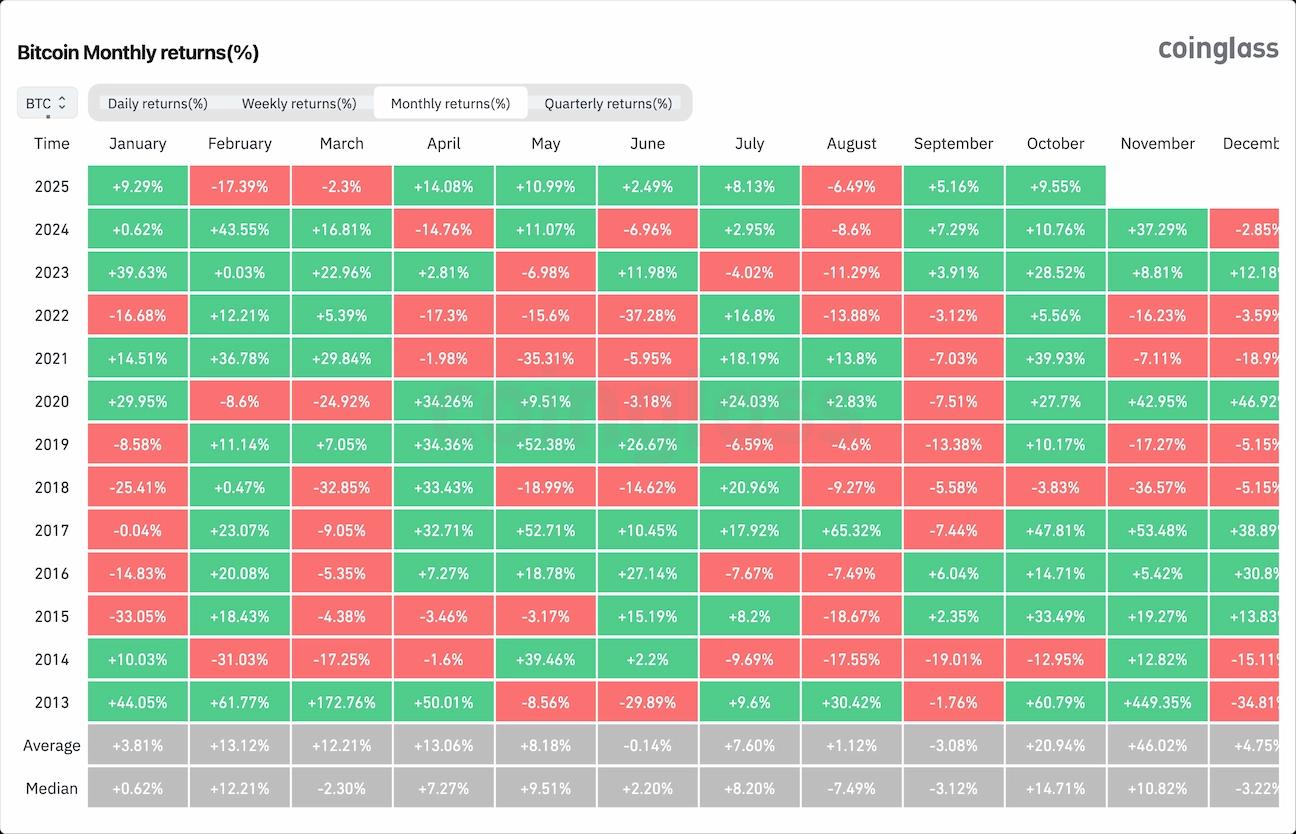Select the +449.35% November 2013 cell
Viewport: 1296px width, 834px height.
pyautogui.click(x=1157, y=702)
